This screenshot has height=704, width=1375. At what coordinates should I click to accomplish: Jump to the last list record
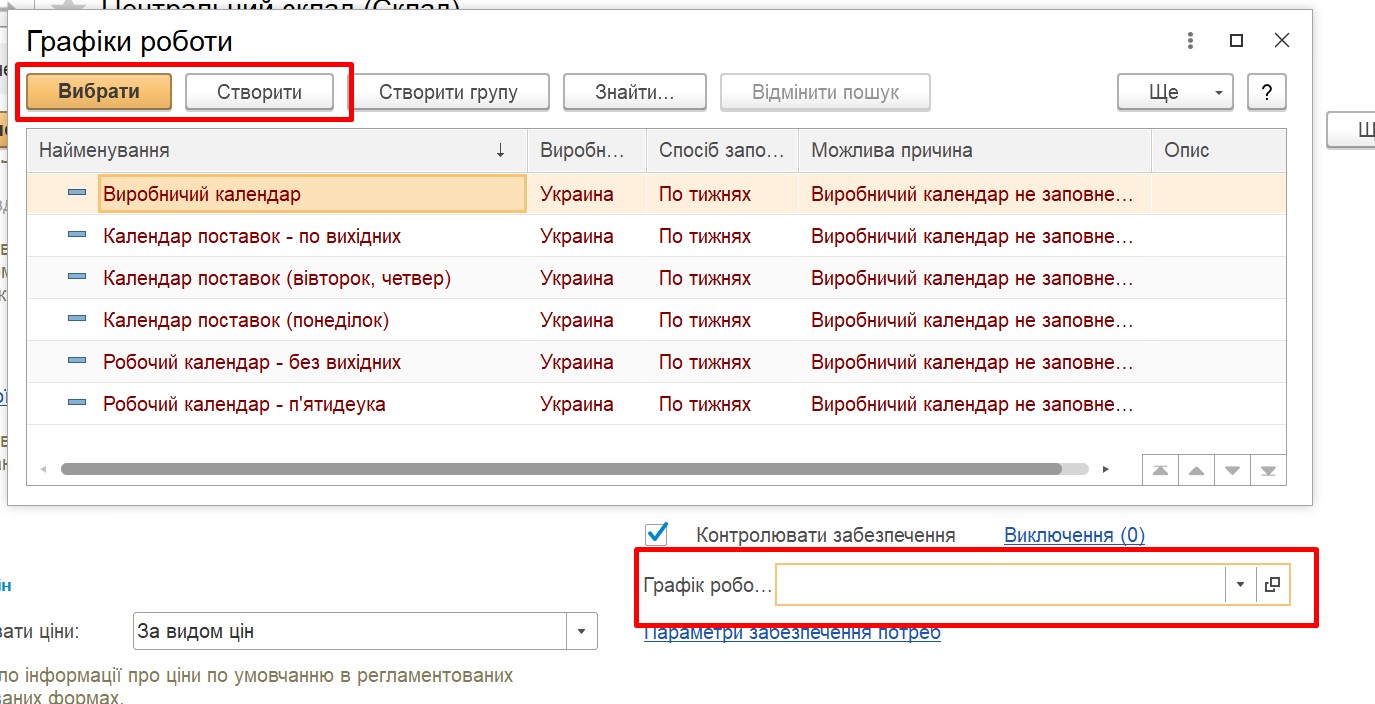click(1268, 470)
